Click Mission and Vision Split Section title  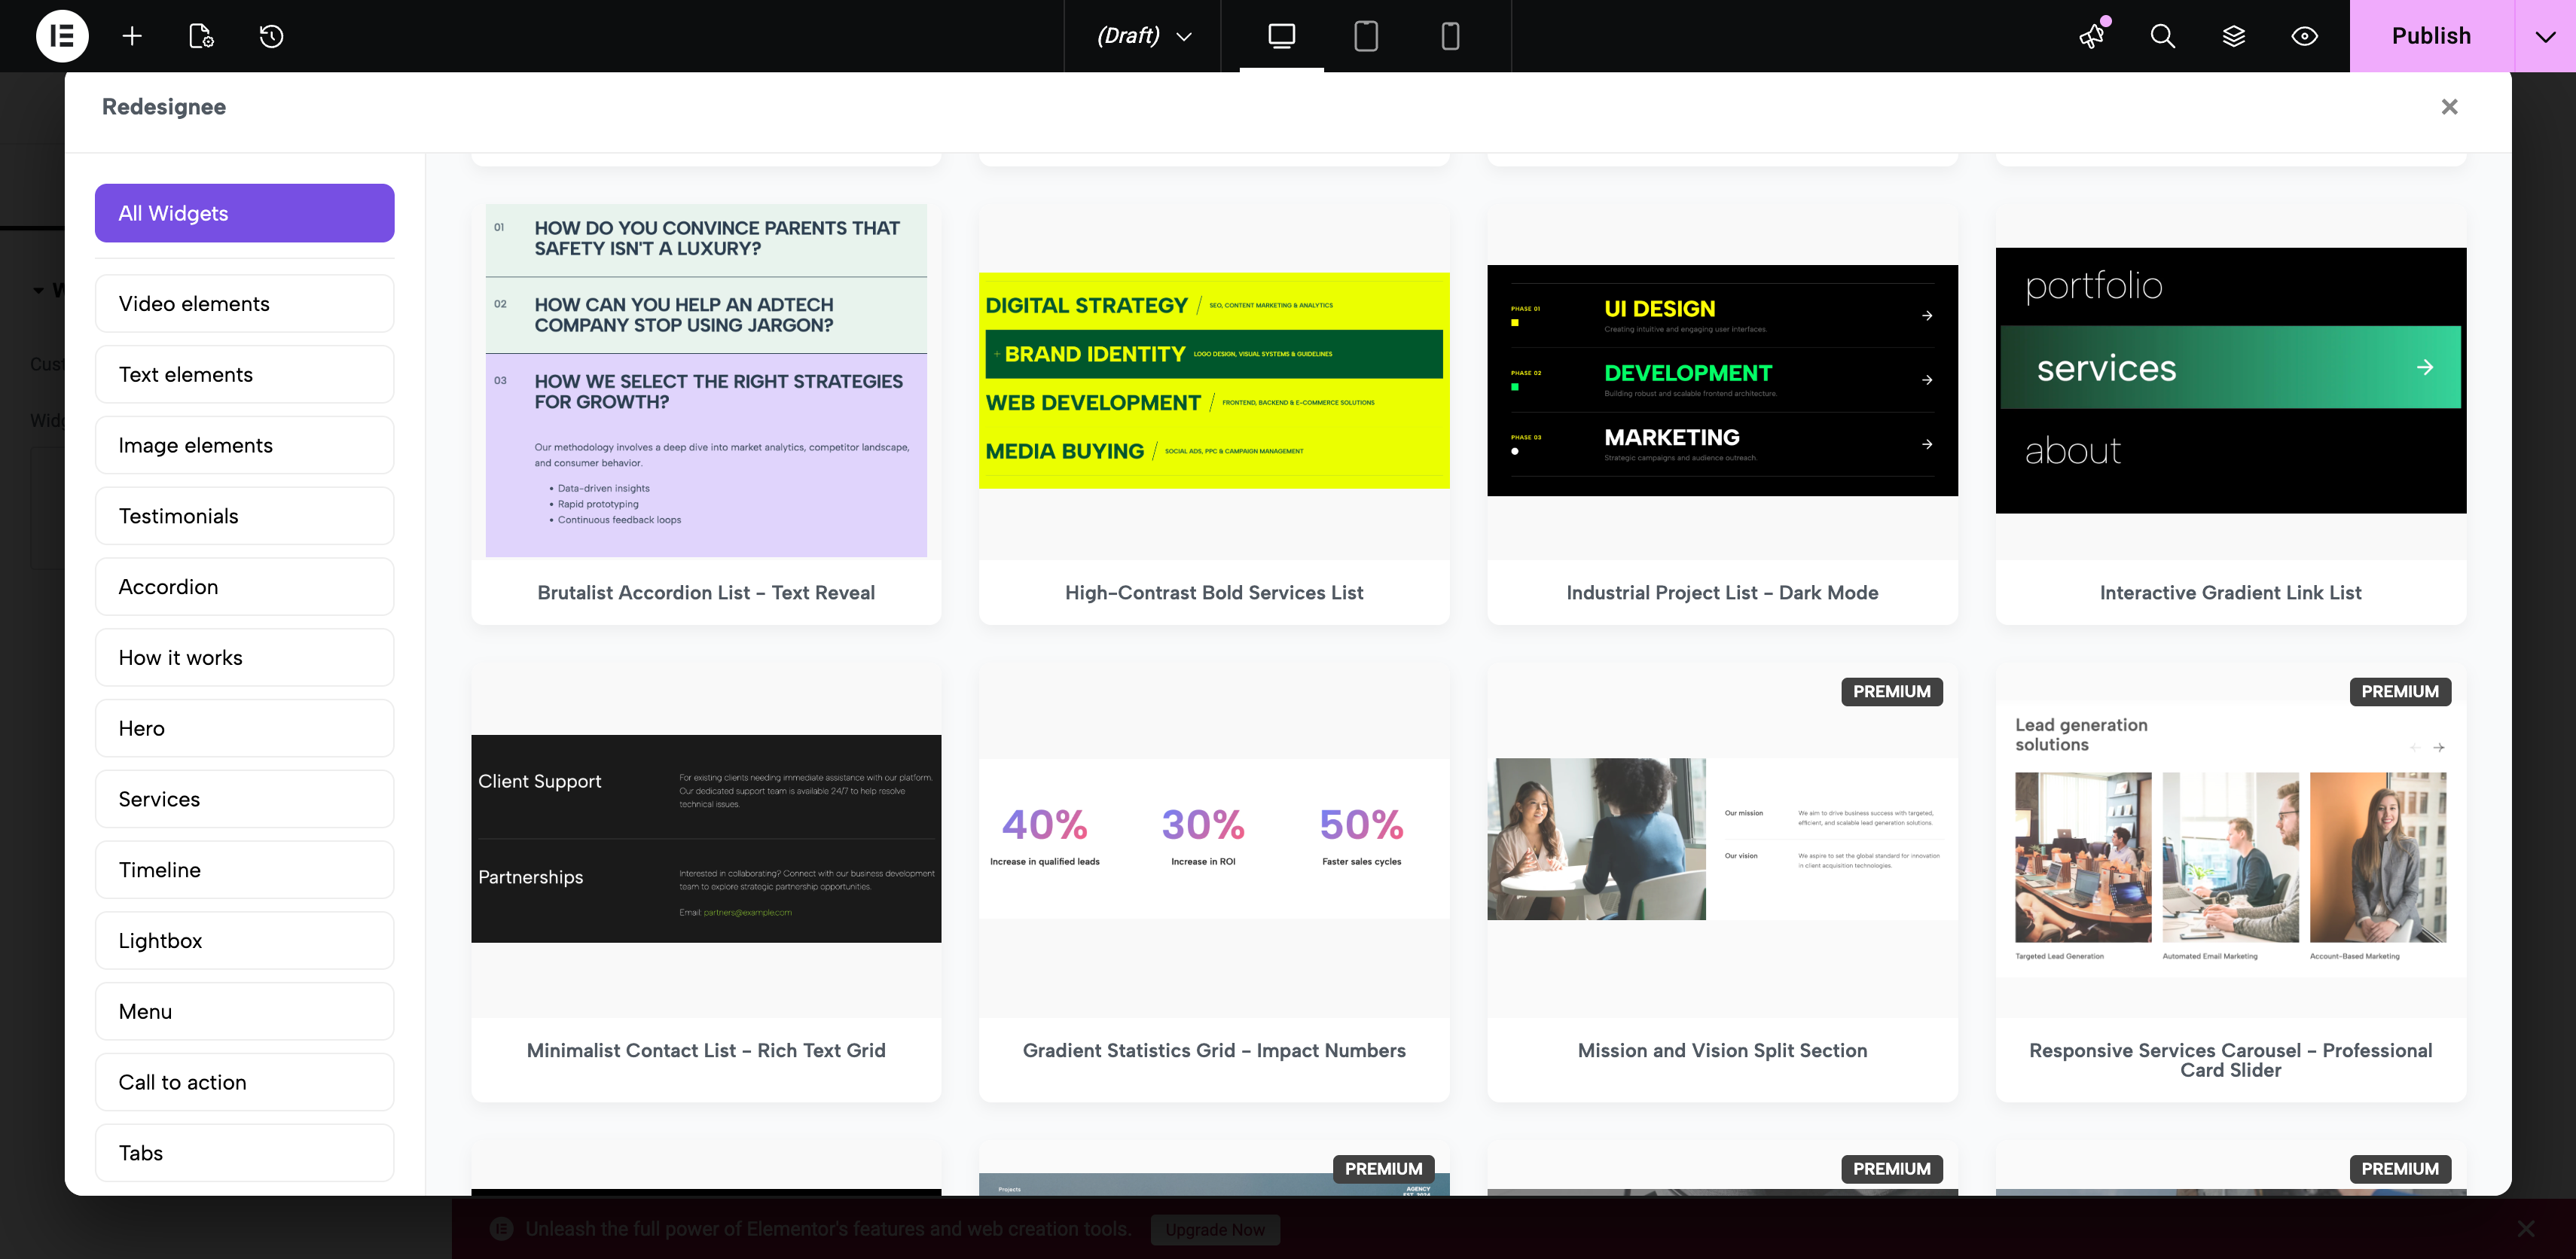click(x=1722, y=1051)
